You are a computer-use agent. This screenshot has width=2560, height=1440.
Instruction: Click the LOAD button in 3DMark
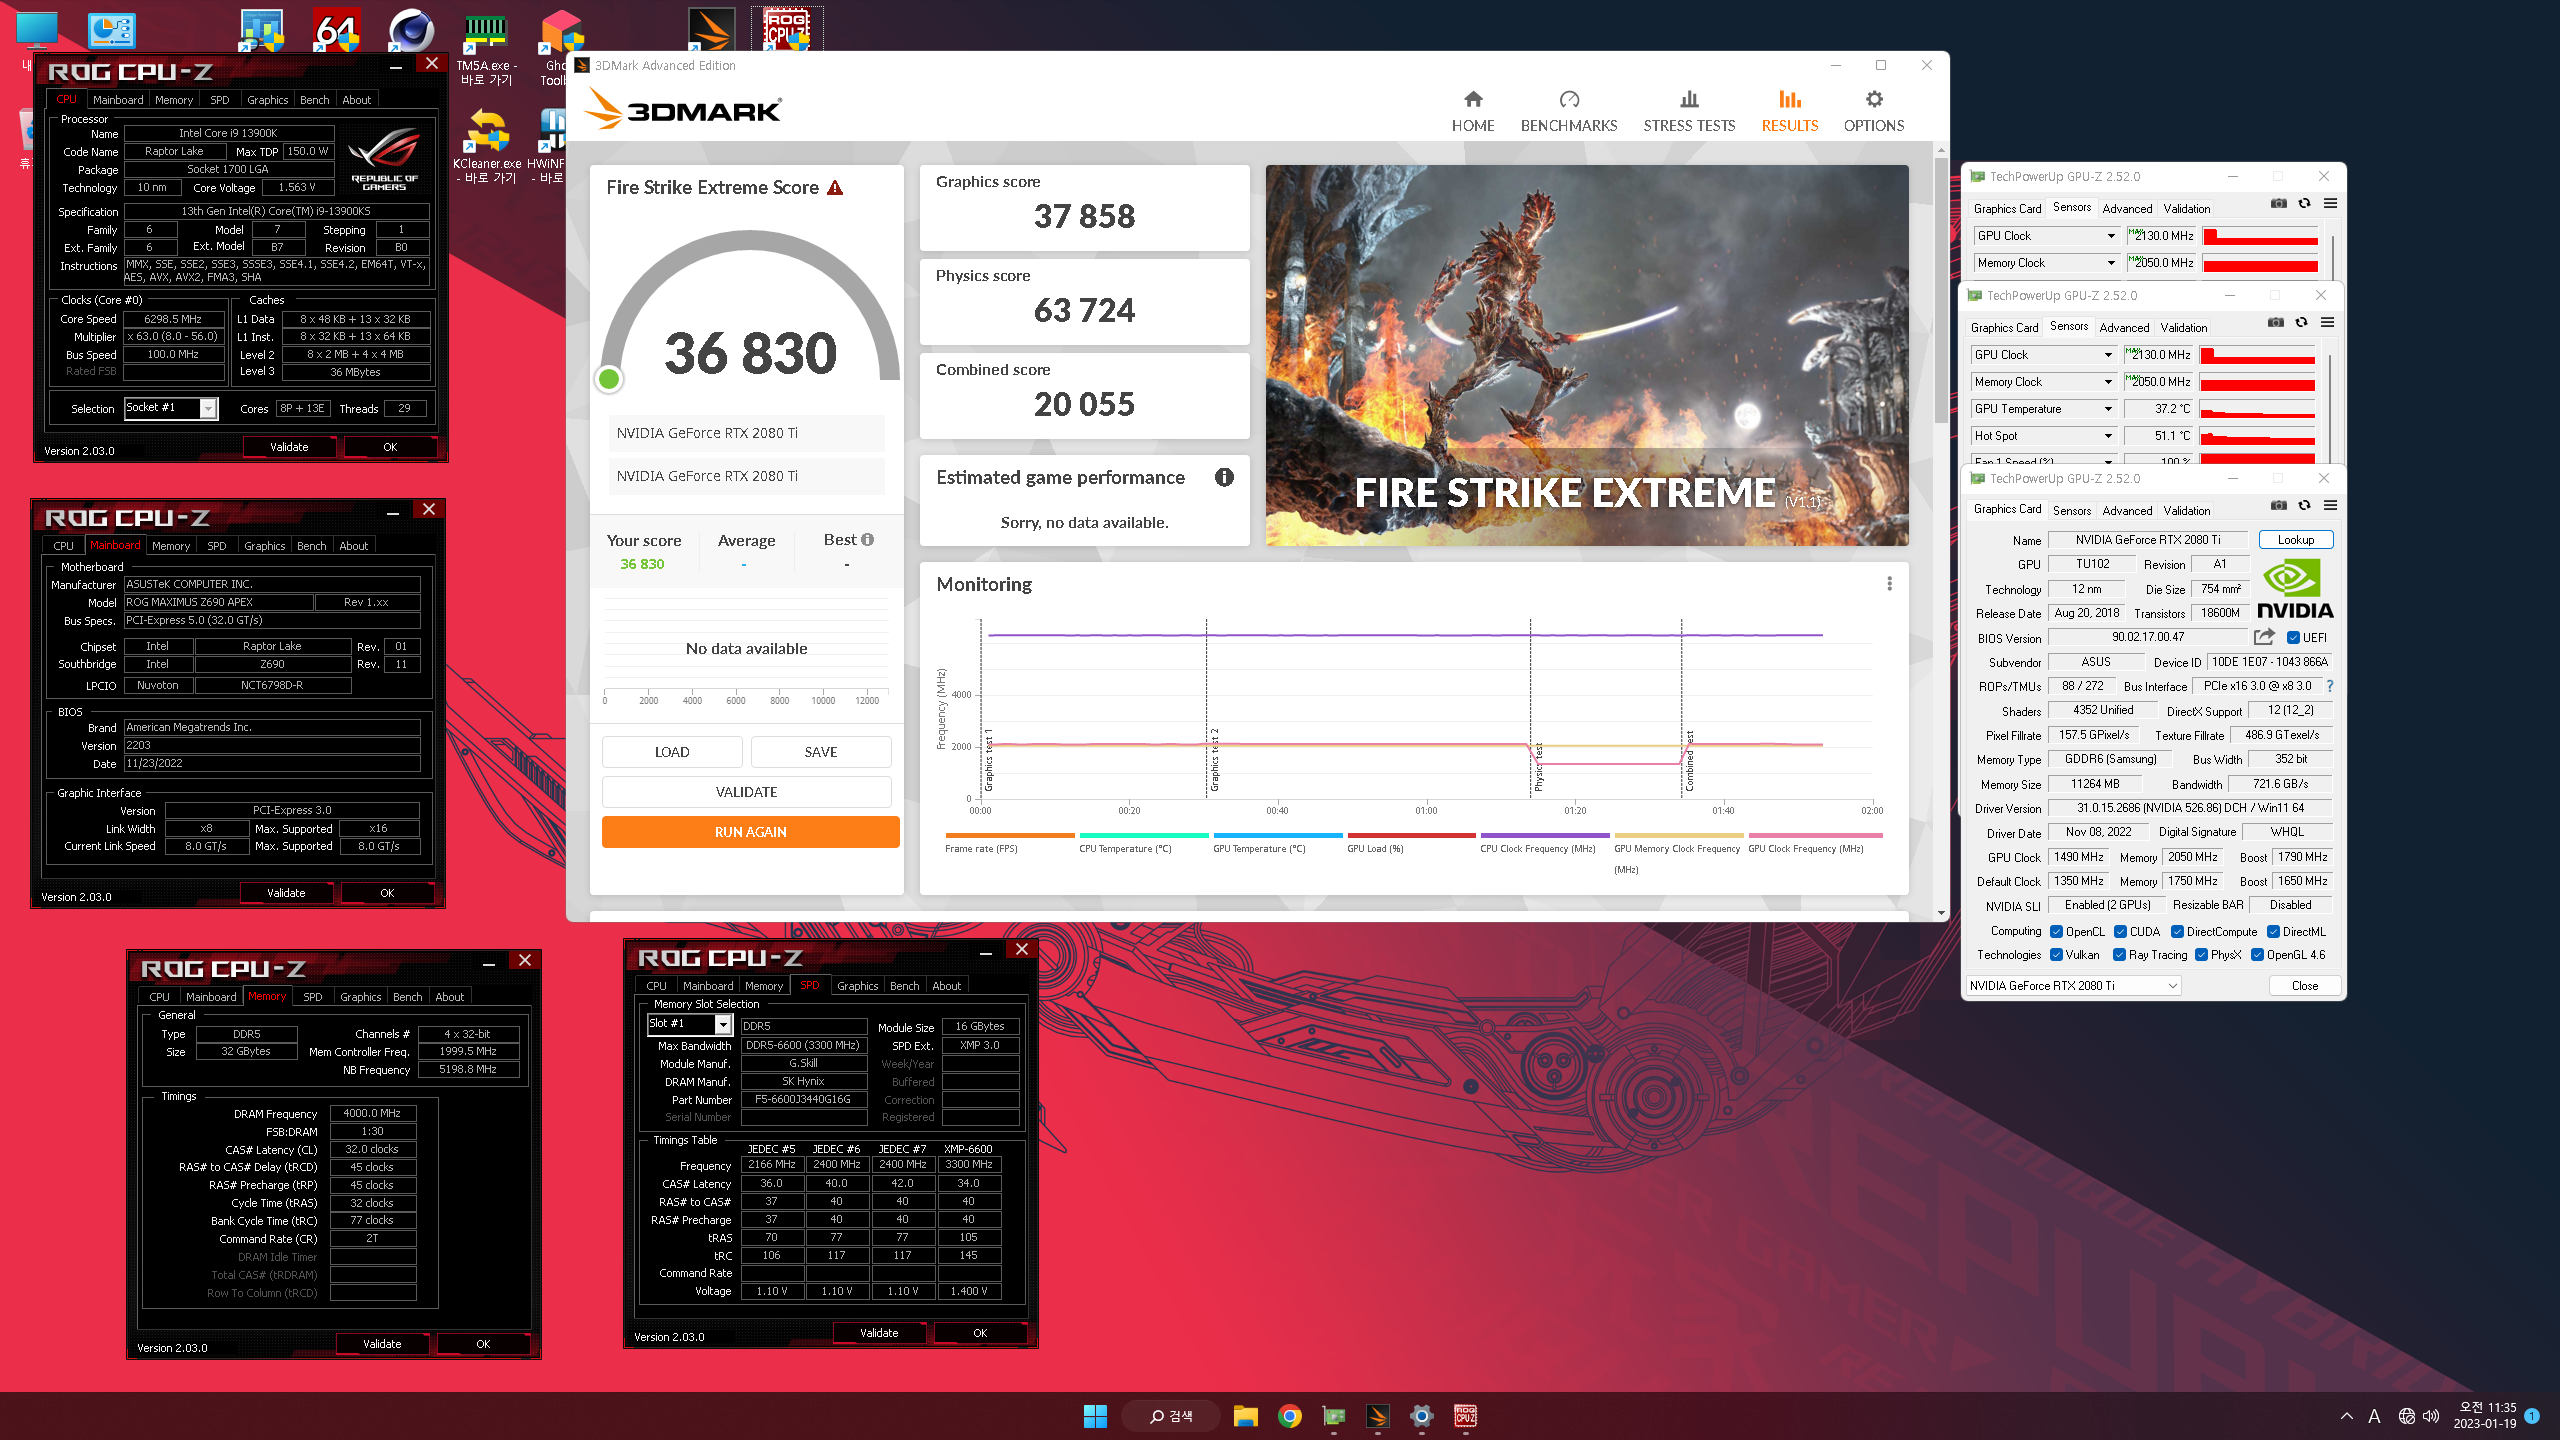coord(672,752)
